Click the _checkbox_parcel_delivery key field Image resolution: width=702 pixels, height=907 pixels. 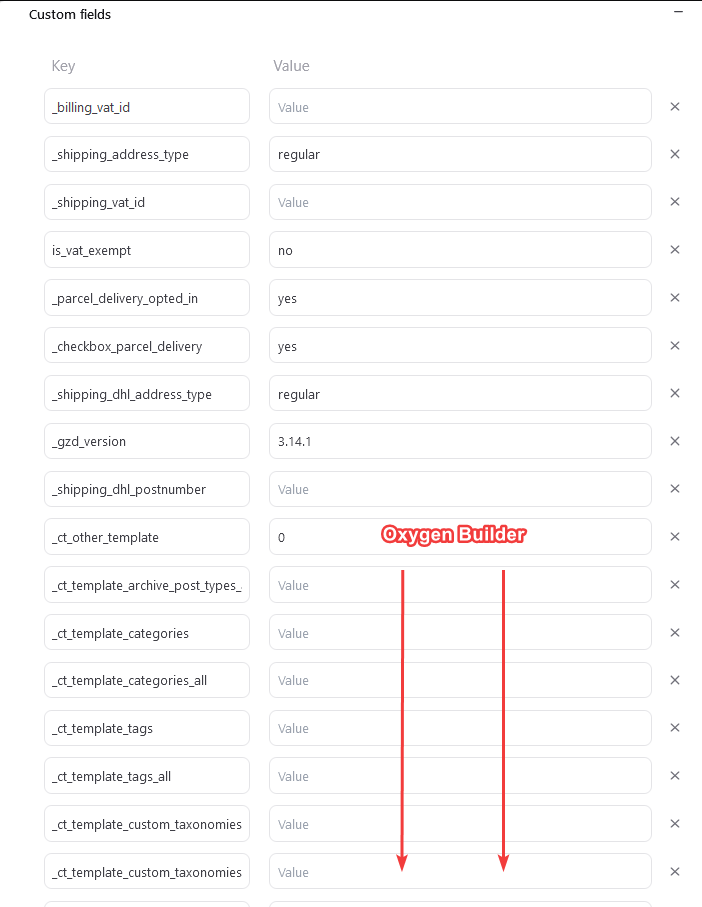(147, 346)
